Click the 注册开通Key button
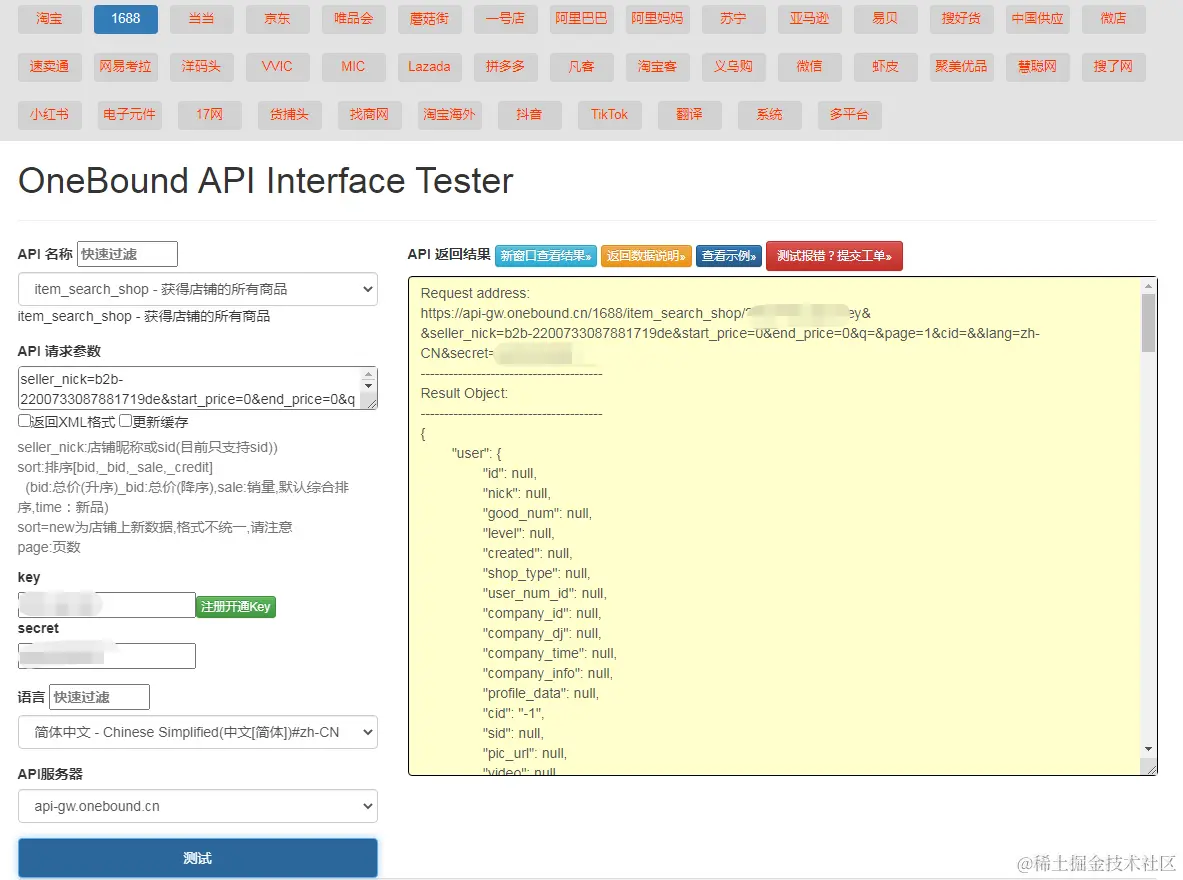 click(236, 607)
